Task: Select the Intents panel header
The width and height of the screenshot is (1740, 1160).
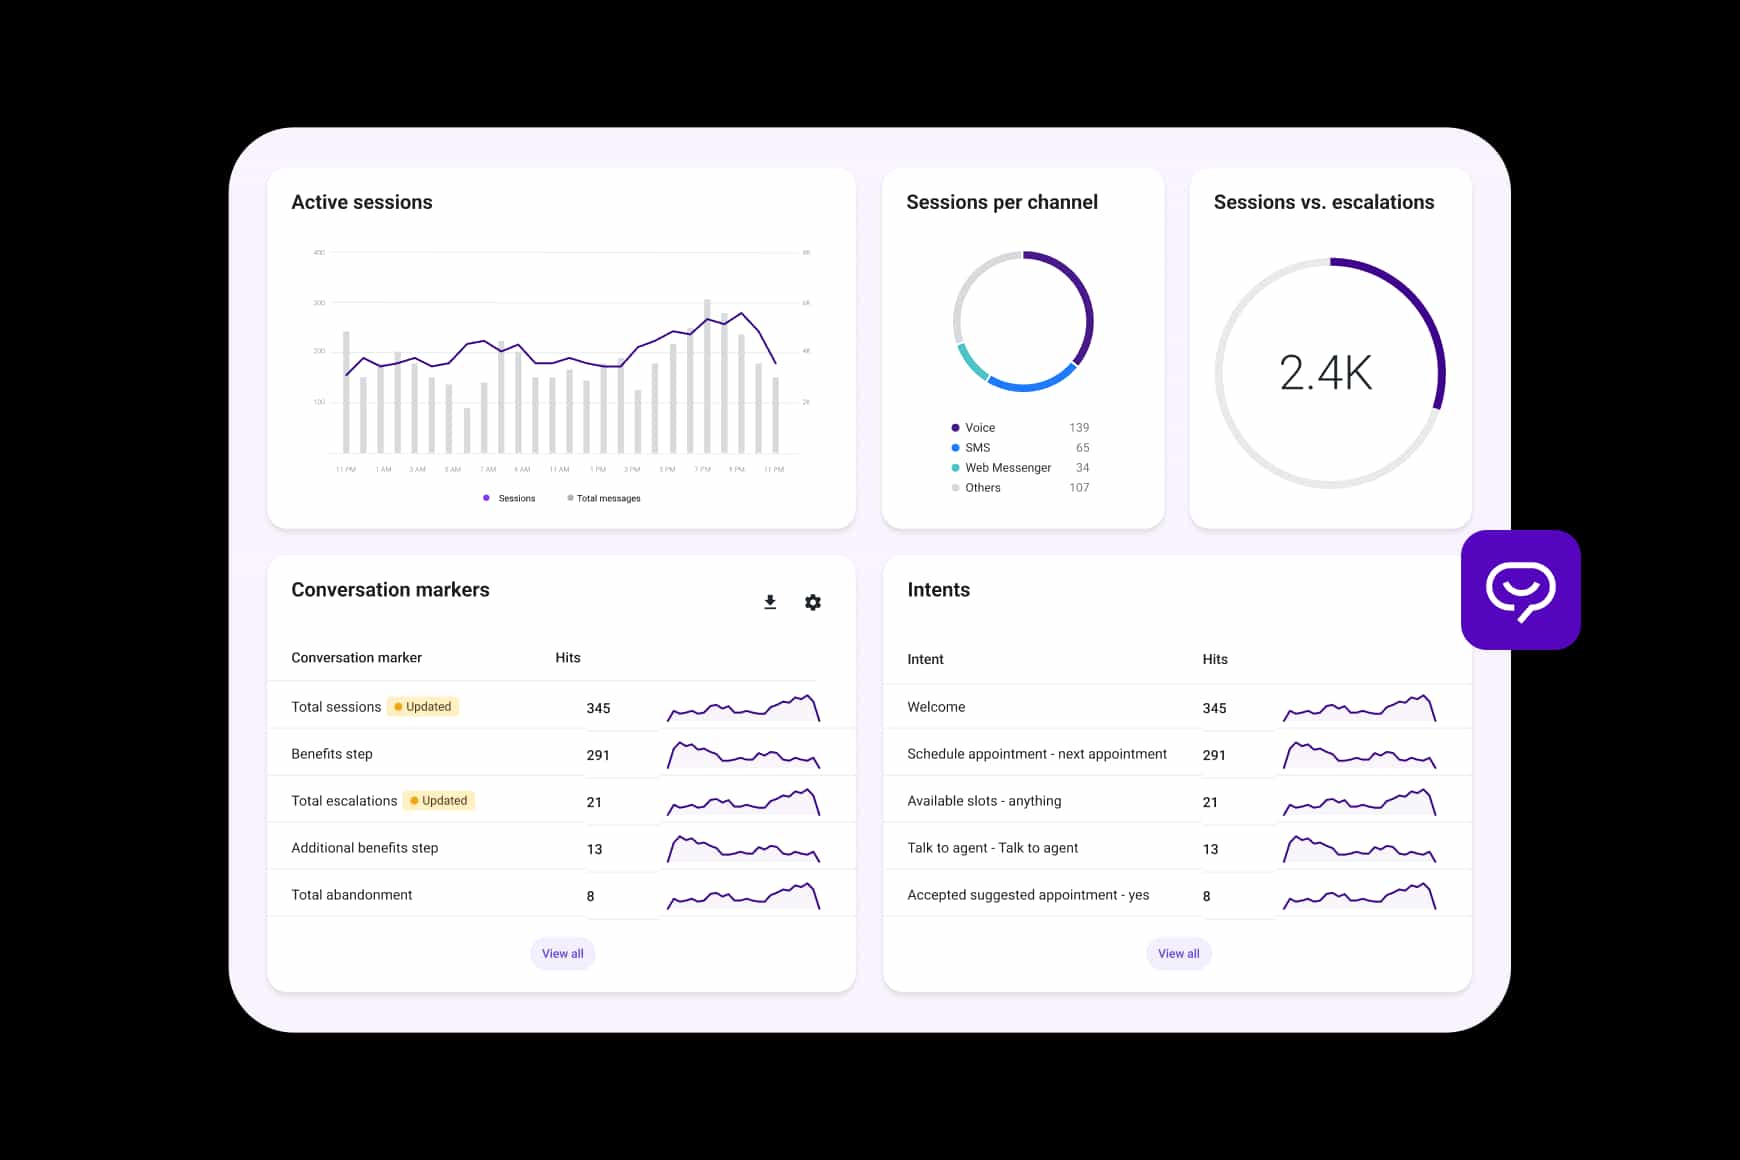Action: 938,589
